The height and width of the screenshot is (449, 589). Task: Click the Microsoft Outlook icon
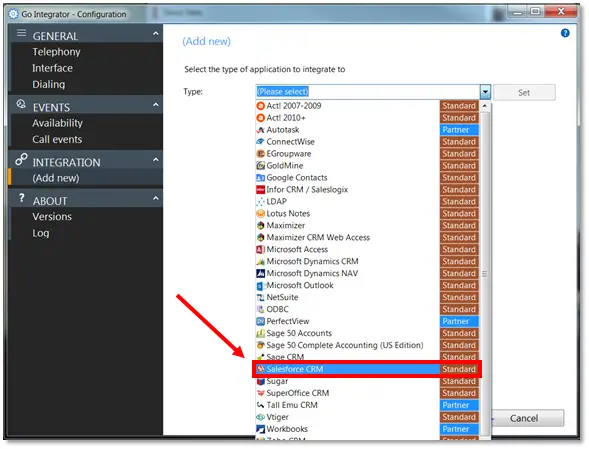click(260, 286)
